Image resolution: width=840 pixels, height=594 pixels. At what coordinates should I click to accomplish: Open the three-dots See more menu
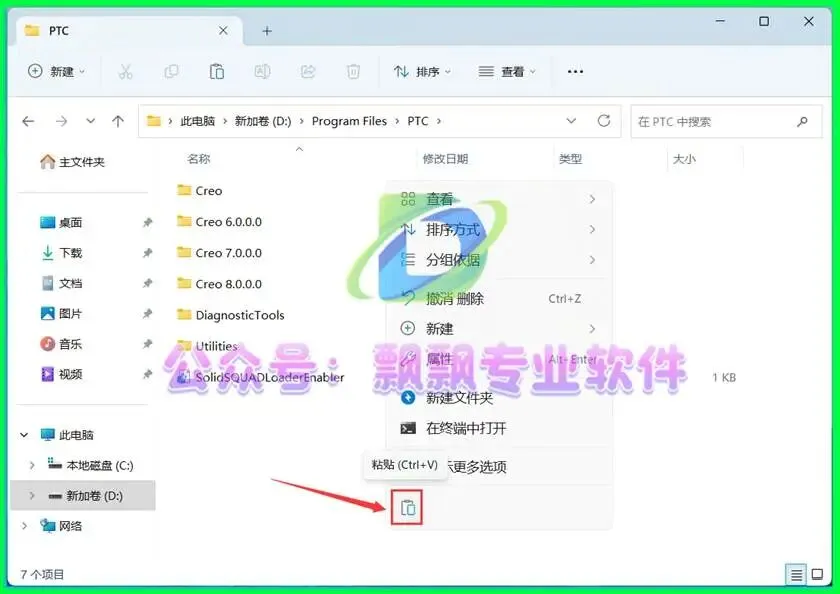[x=575, y=71]
